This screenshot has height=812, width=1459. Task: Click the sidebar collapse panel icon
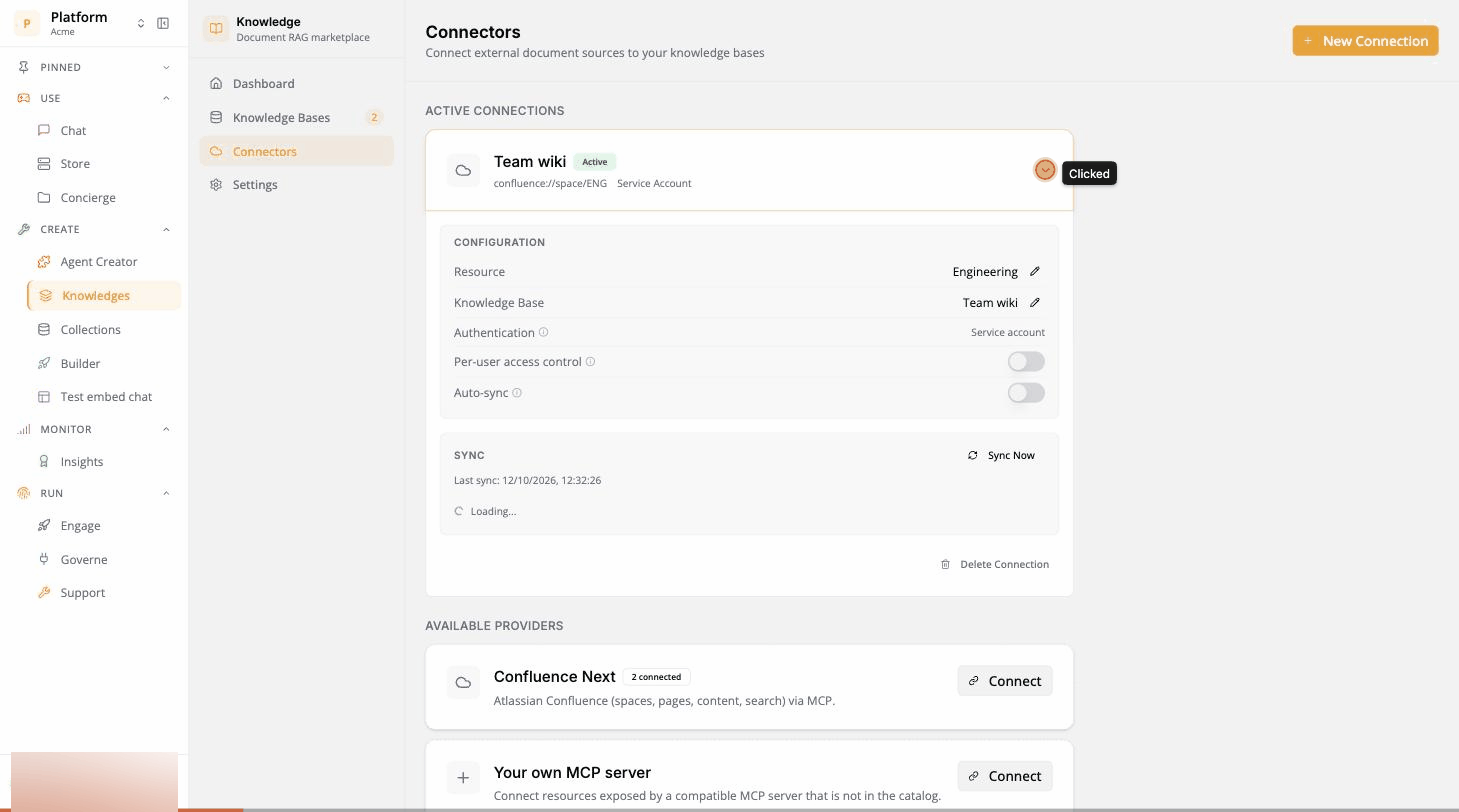point(163,23)
